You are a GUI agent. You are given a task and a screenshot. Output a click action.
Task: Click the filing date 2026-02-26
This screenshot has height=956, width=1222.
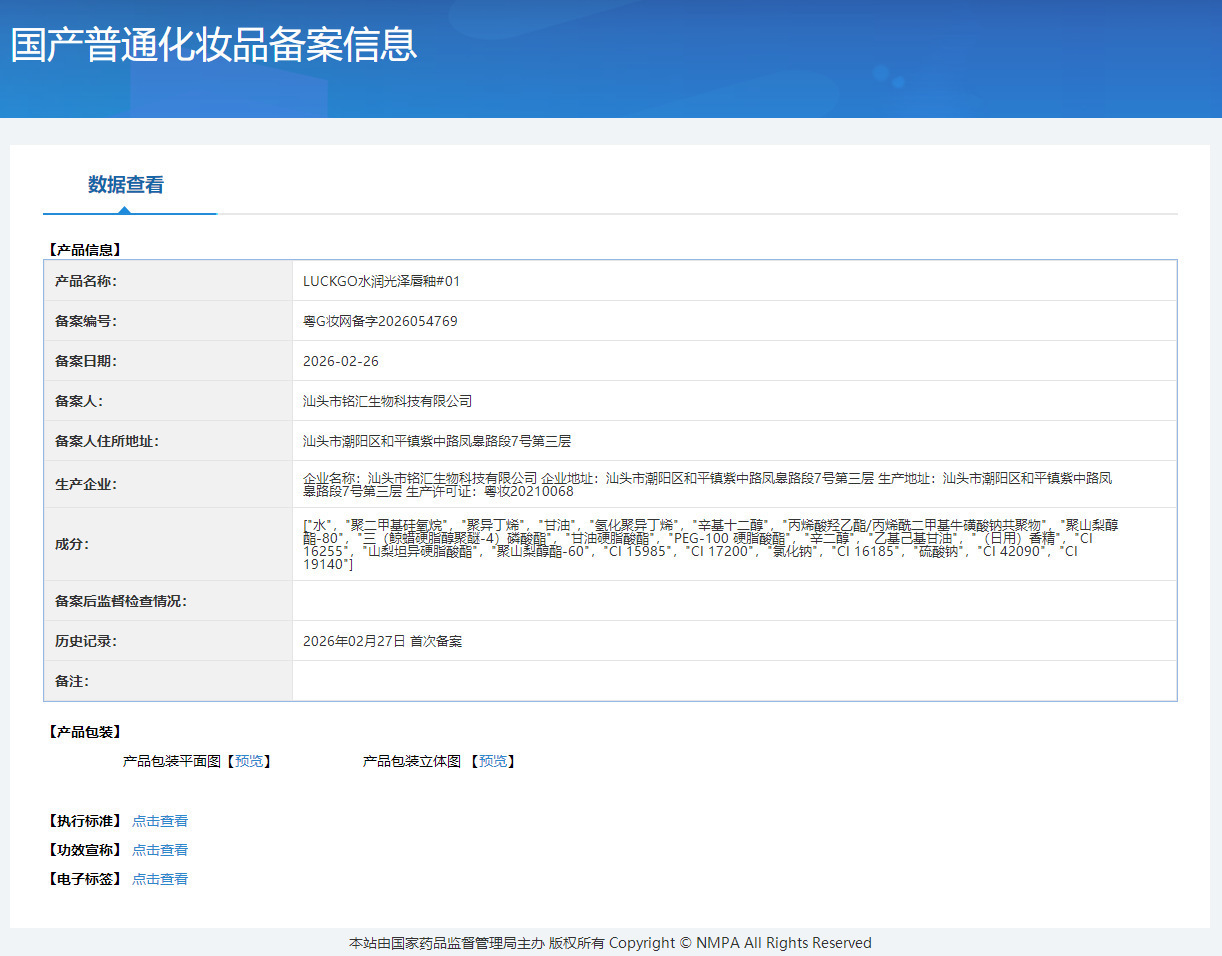341,361
